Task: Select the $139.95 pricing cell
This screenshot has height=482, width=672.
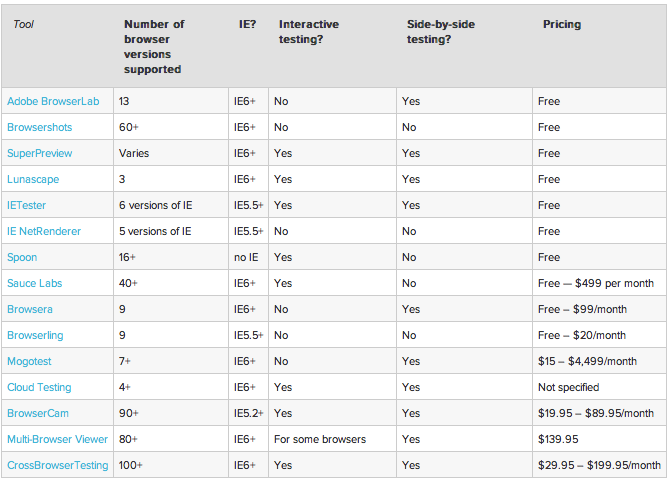Action: click(558, 439)
